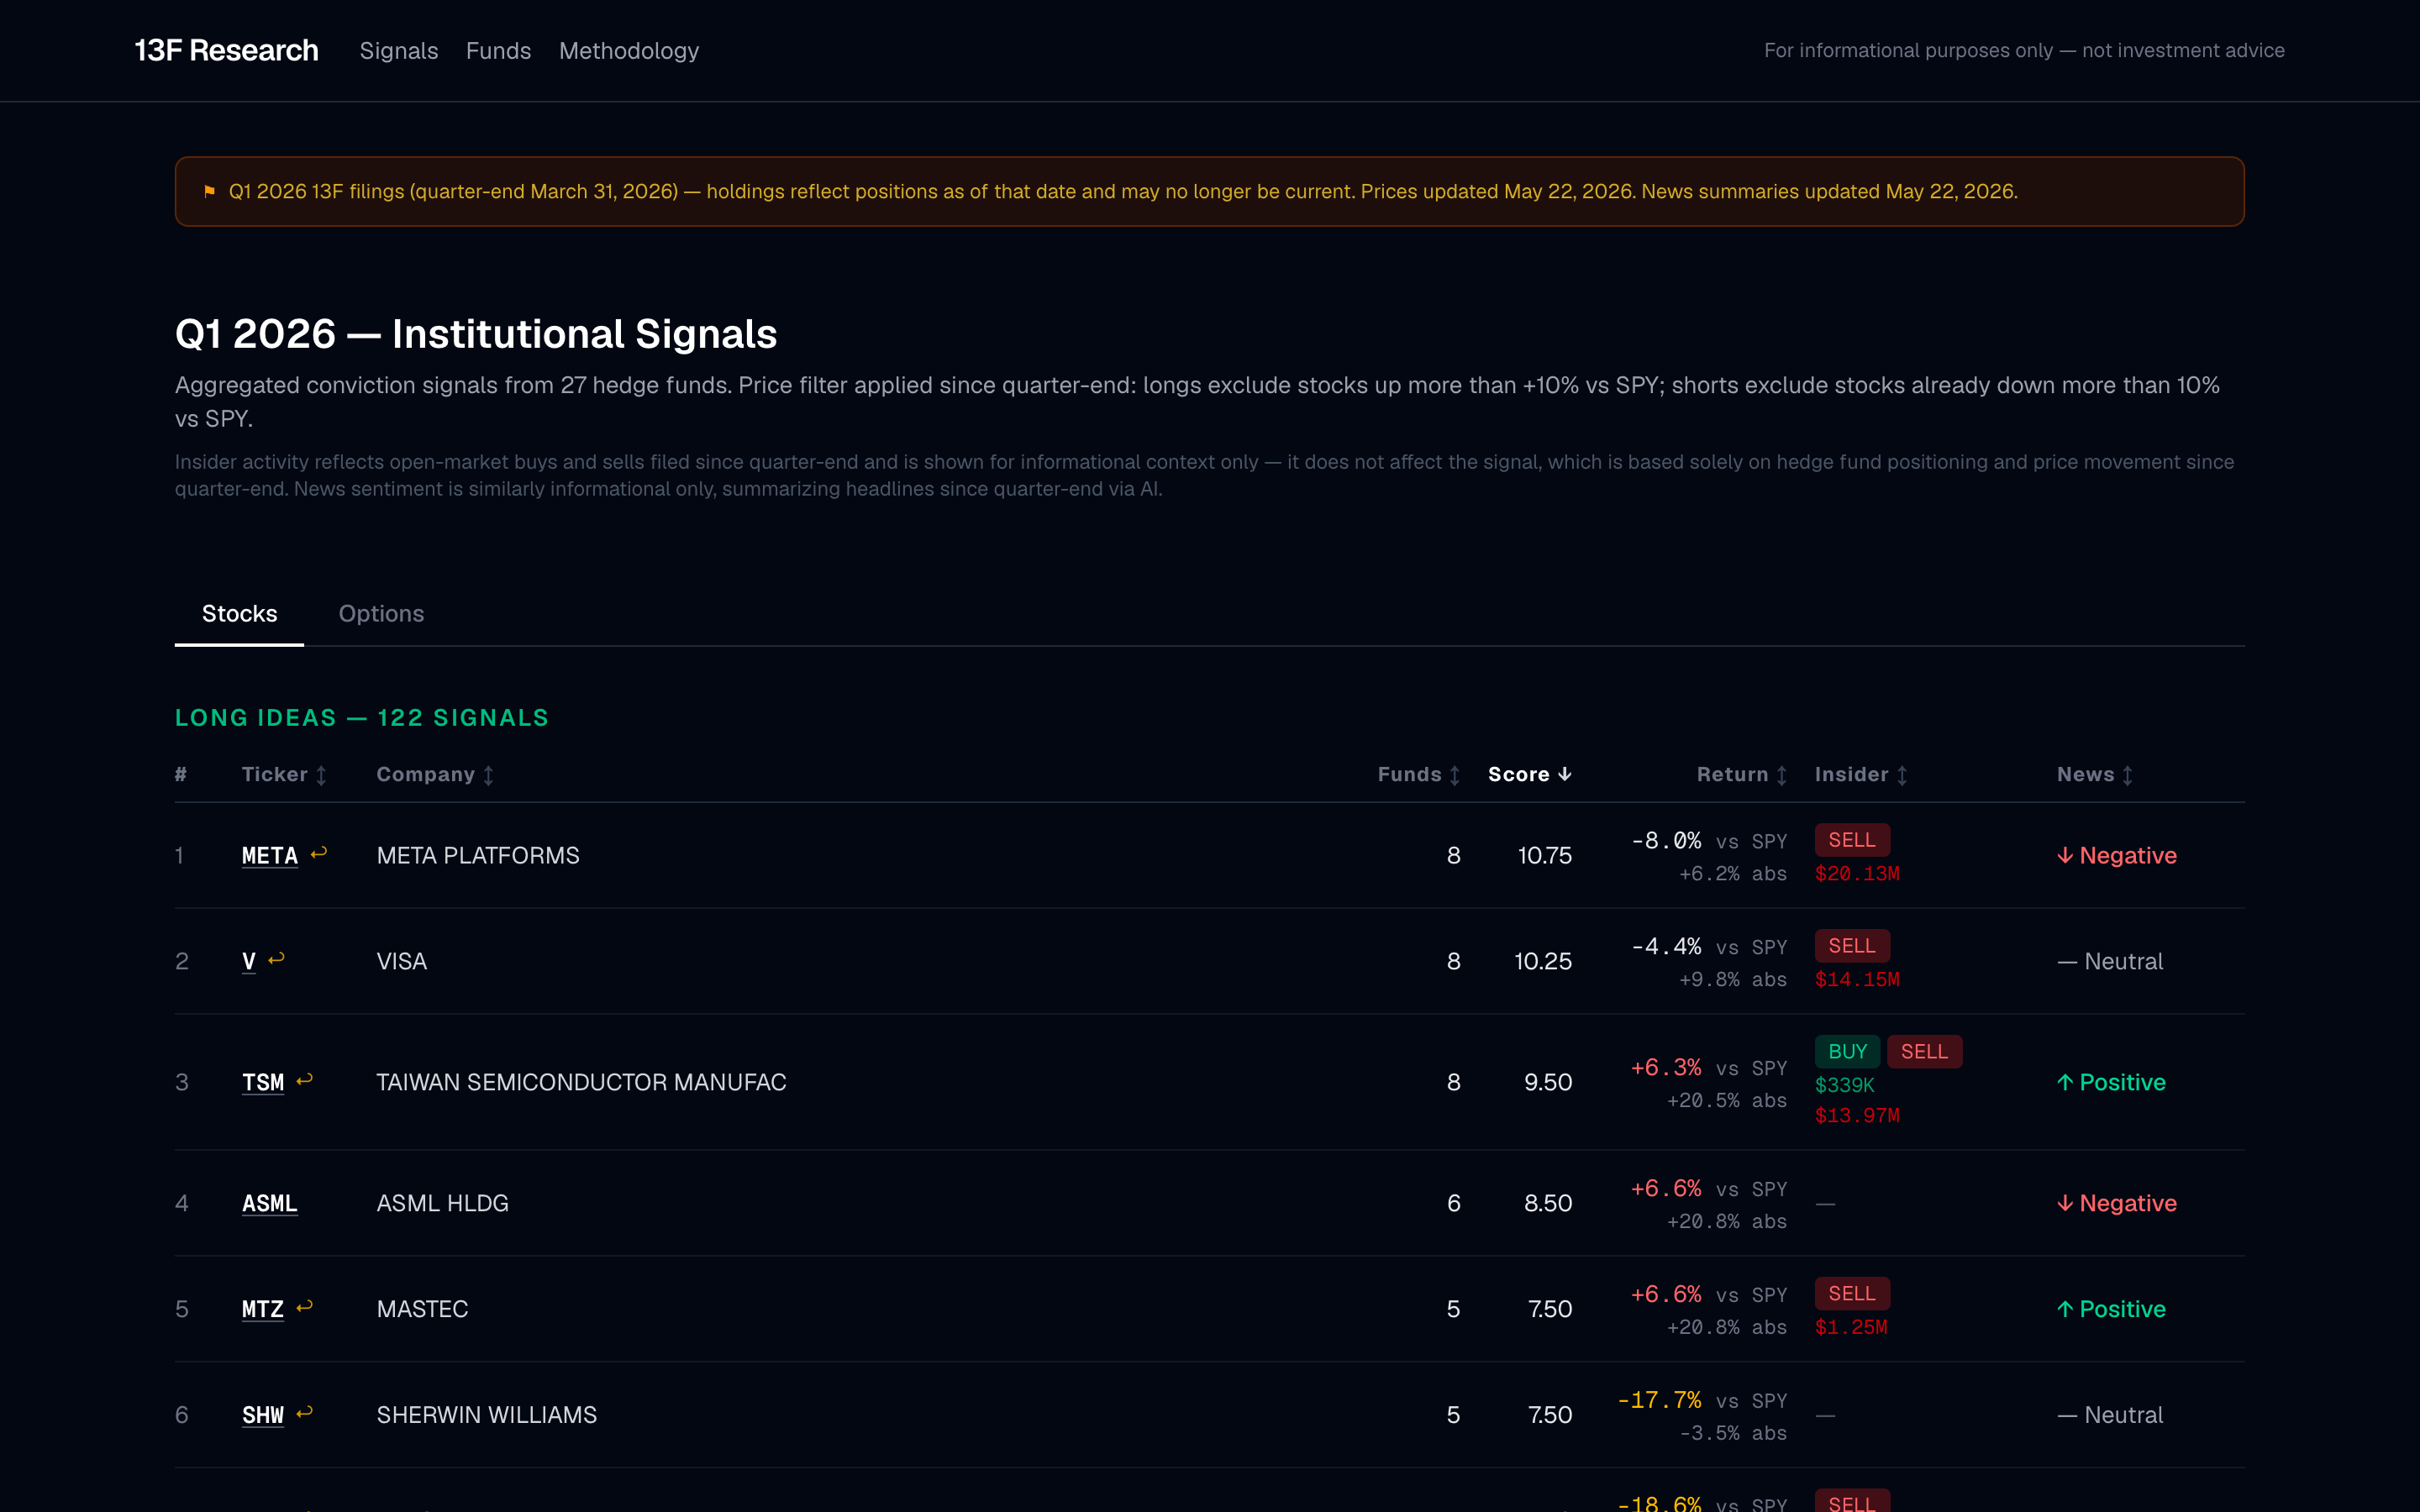
Task: Click Positive news sentiment for MASTEC
Action: click(x=2111, y=1310)
